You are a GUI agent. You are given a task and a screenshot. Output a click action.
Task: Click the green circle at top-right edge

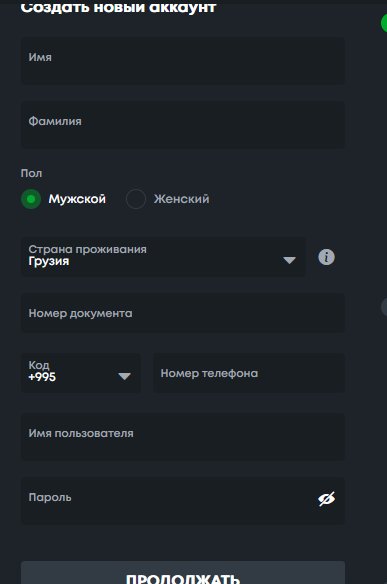[384, 23]
